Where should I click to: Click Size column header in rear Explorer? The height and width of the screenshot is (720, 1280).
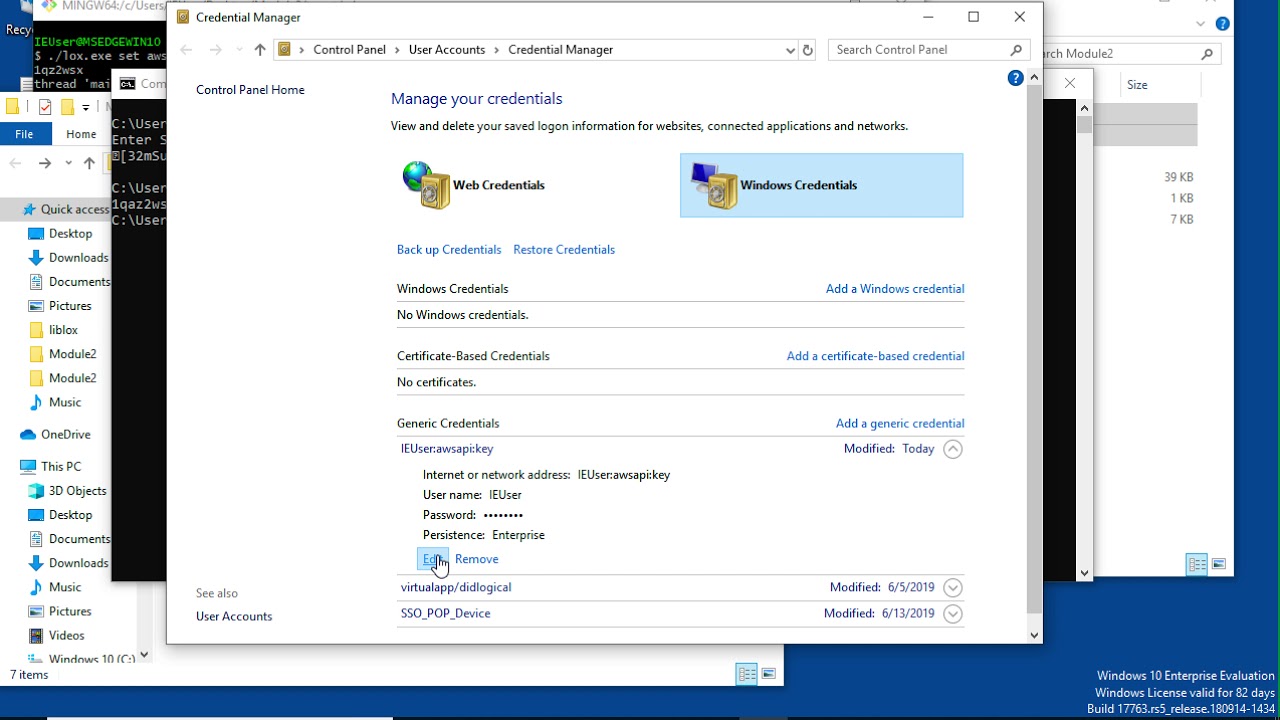click(1137, 85)
